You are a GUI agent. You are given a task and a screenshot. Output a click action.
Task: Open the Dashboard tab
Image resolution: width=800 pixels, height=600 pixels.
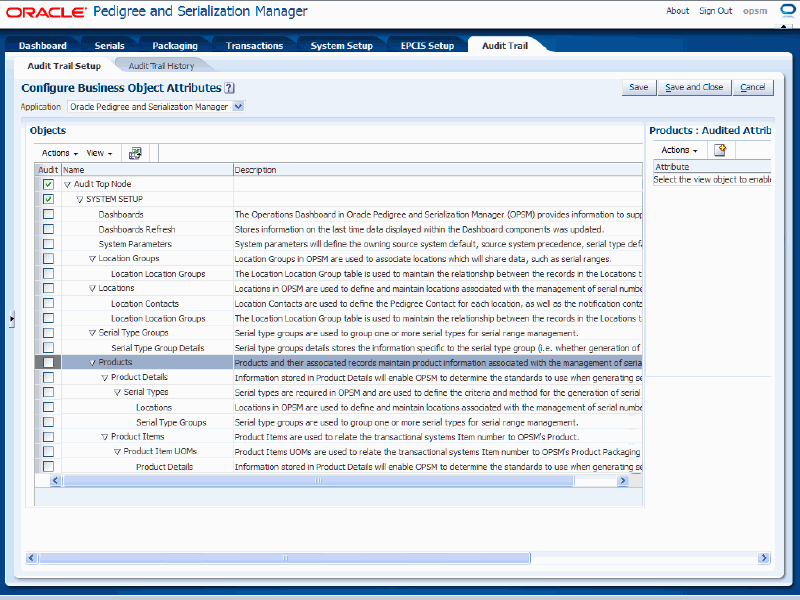pos(43,45)
